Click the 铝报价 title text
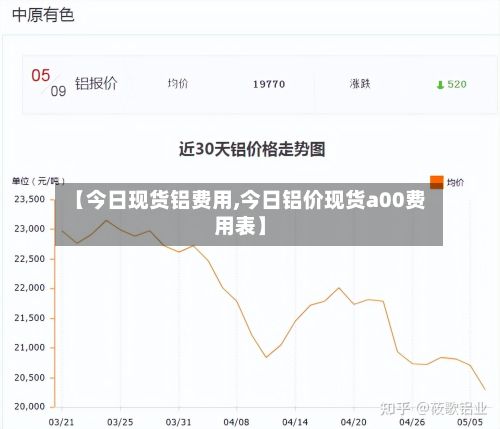Image resolution: width=500 pixels, height=429 pixels. click(x=96, y=84)
